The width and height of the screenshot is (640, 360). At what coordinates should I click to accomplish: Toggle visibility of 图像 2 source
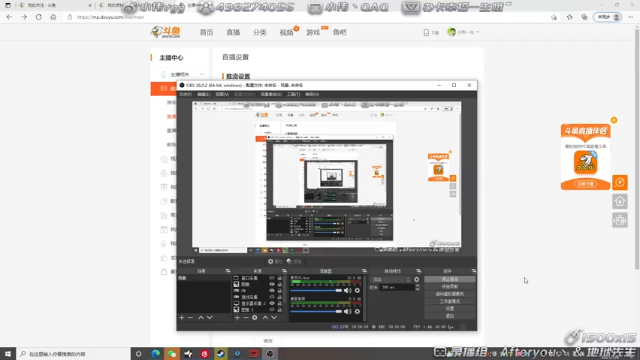272,310
